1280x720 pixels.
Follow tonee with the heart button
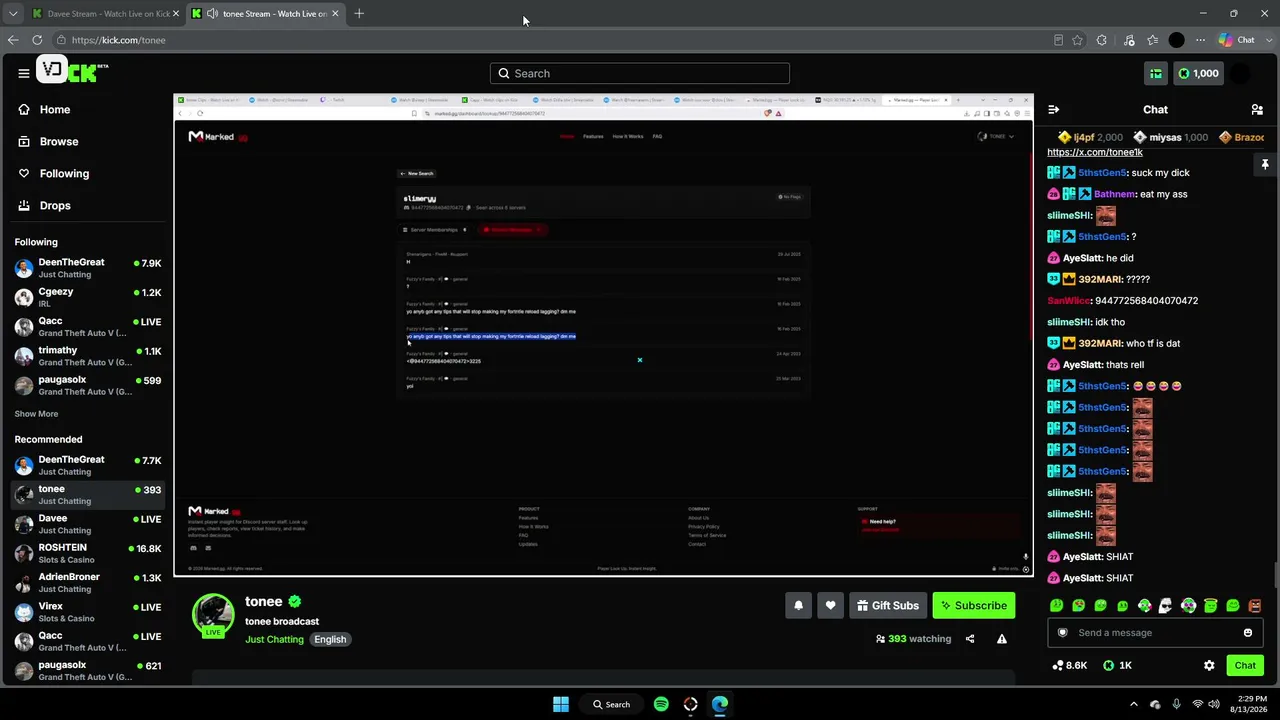pyautogui.click(x=830, y=605)
